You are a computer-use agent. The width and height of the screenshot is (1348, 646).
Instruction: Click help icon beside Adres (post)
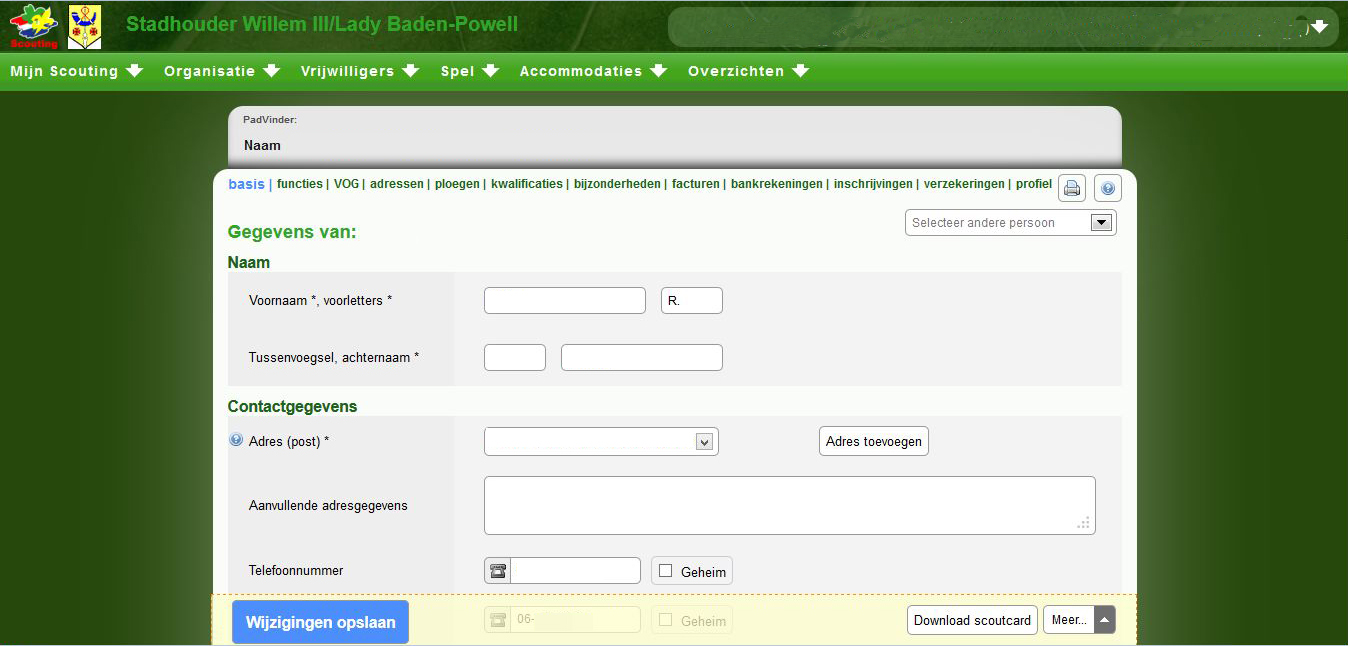[237, 440]
